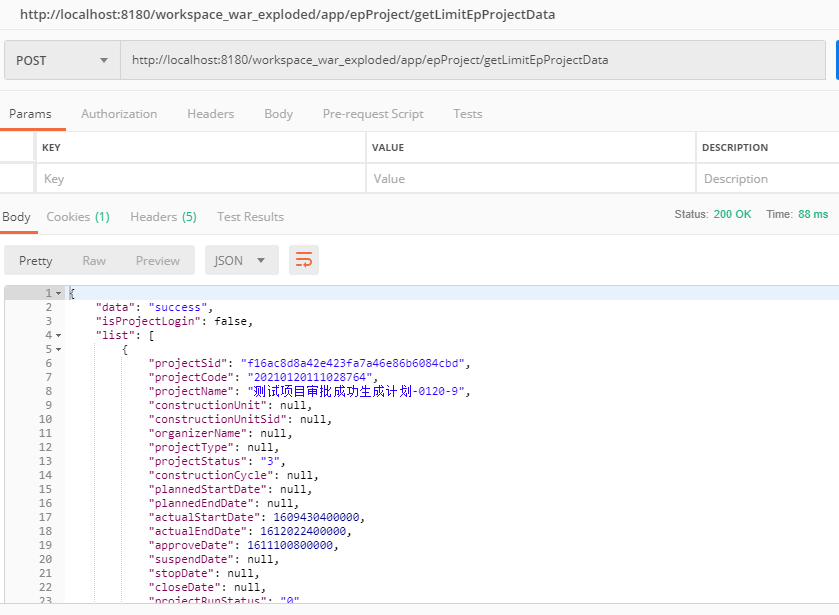The width and height of the screenshot is (839, 615).
Task: Toggle the wrap lines icon in response toolbar
Action: coord(304,260)
